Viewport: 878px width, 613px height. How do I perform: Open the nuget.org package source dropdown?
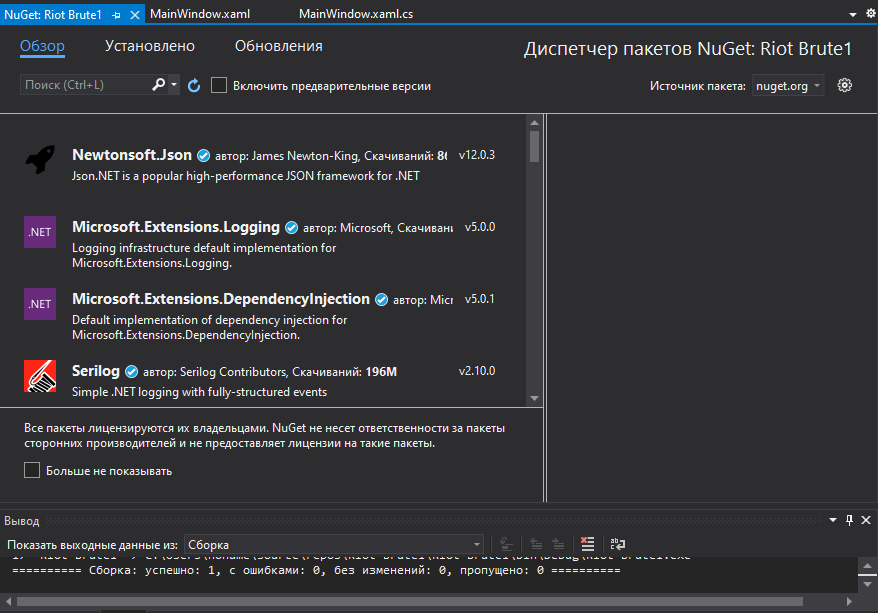788,86
